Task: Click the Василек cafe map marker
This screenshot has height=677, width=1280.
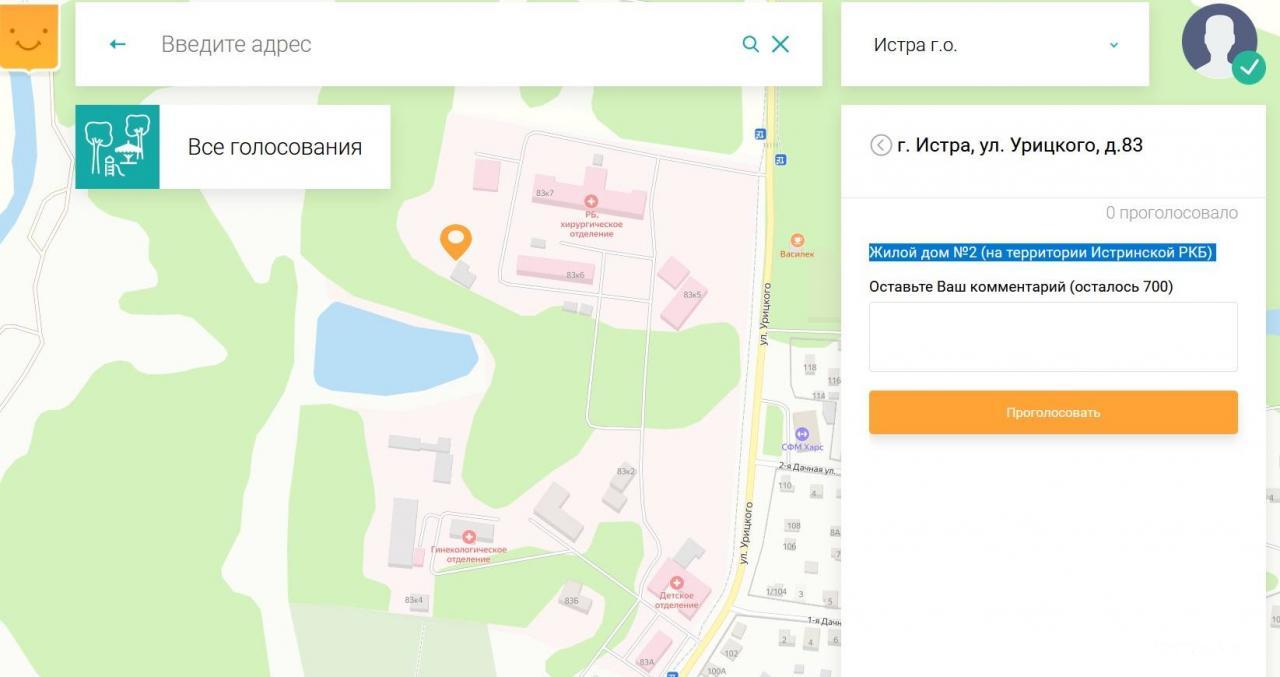Action: [x=797, y=240]
